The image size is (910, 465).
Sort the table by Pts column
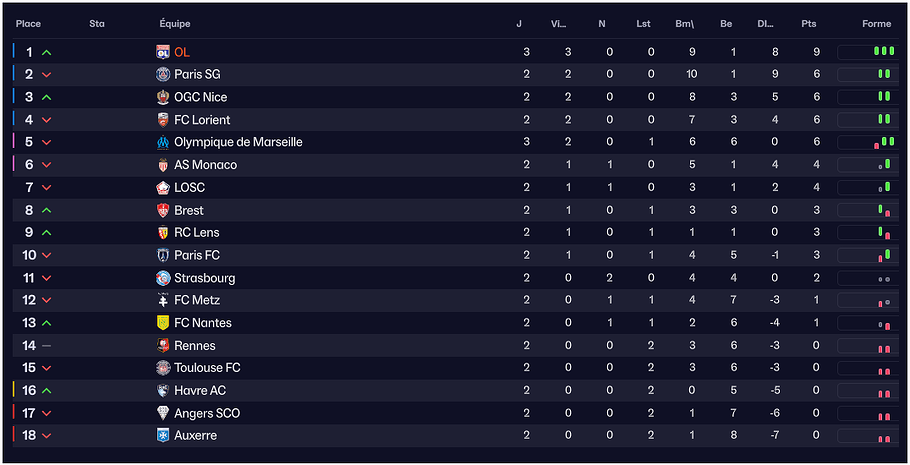point(808,24)
